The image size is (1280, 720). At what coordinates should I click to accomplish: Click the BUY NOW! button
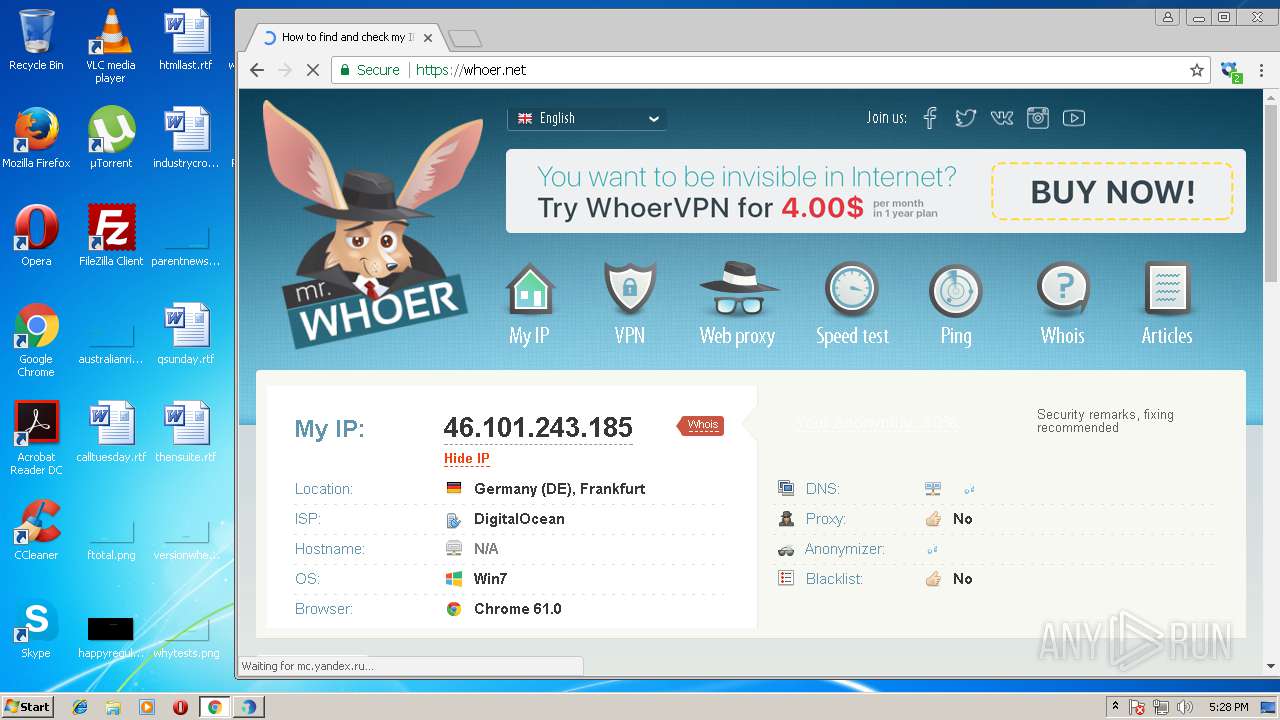[1112, 192]
